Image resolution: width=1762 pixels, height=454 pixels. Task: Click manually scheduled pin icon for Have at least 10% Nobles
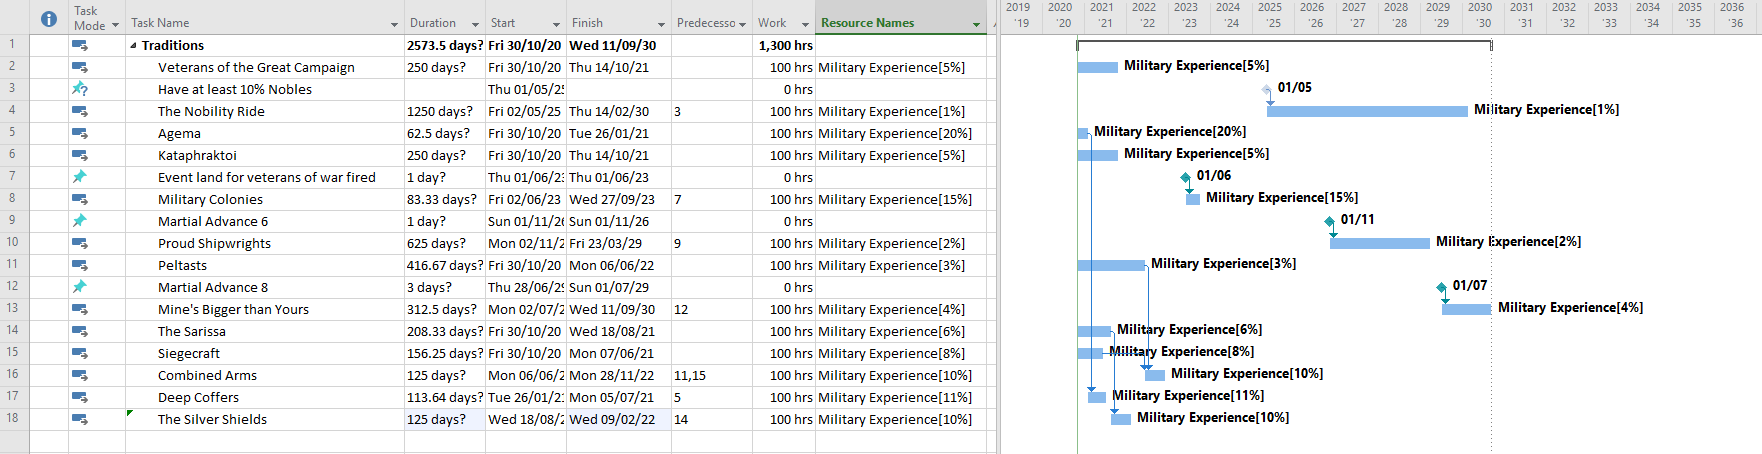tap(80, 89)
